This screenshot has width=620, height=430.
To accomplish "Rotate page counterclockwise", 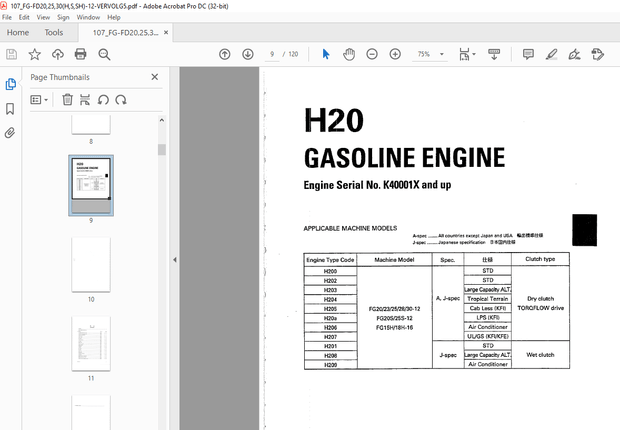I will click(x=103, y=100).
